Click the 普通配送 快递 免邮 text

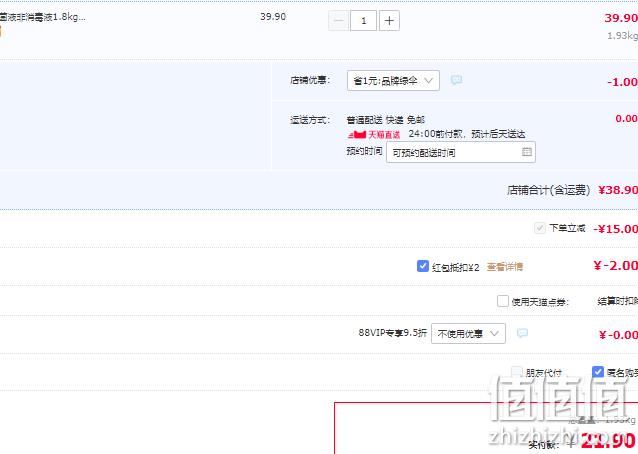[386, 120]
